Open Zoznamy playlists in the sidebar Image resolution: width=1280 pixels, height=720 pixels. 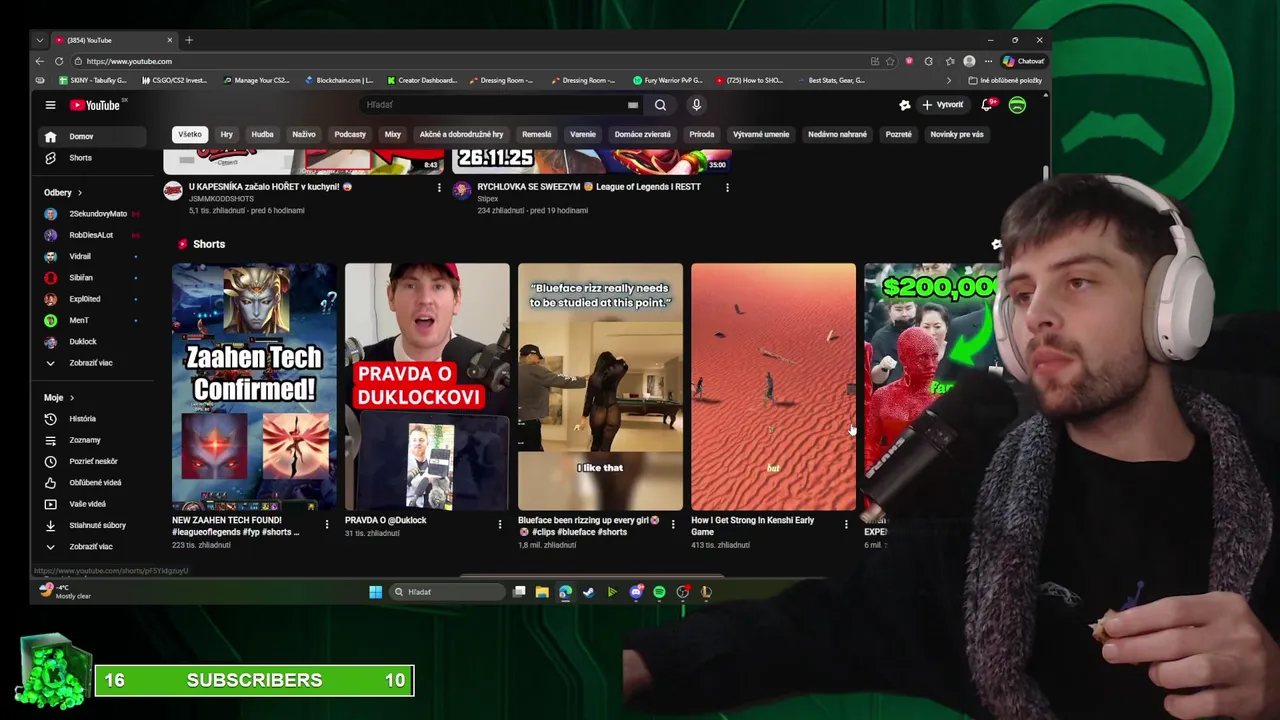[90, 440]
